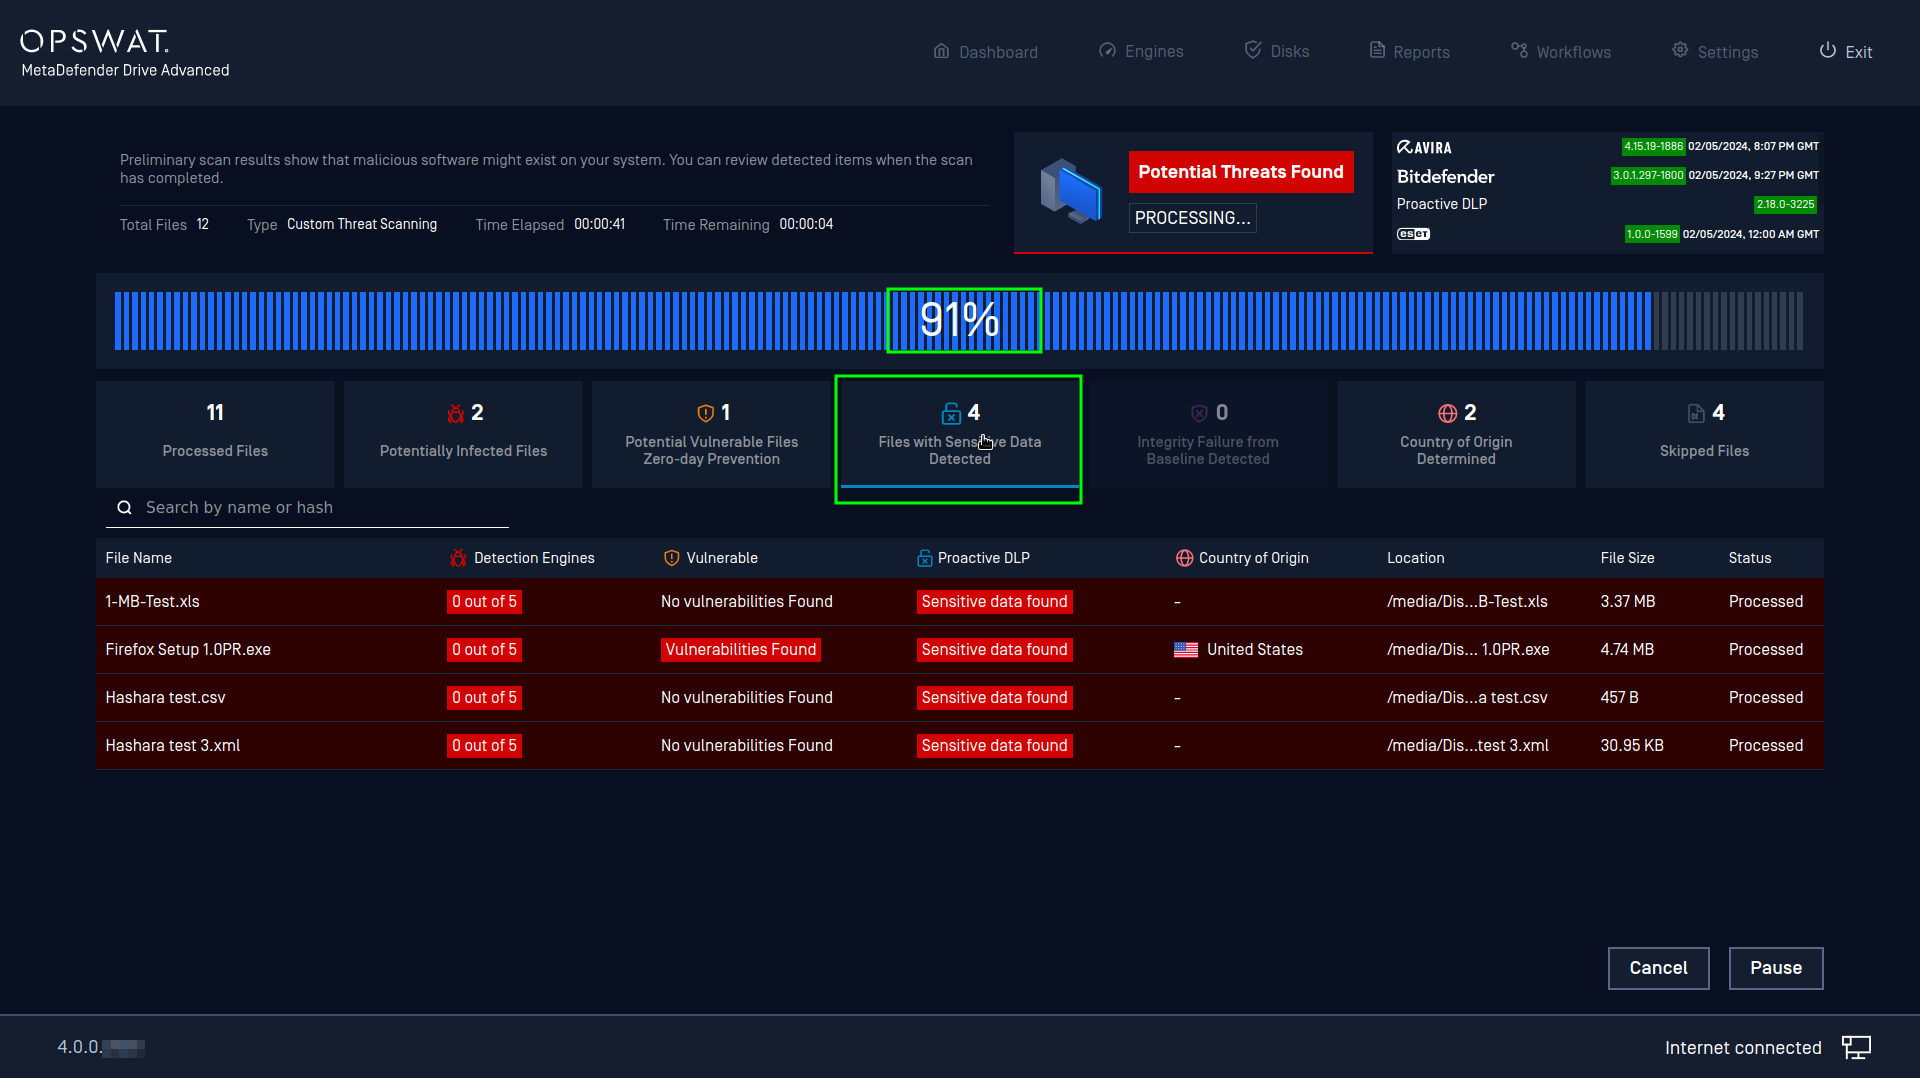Click the Country of Origin column globe icon
Image resolution: width=1920 pixels, height=1078 pixels.
pos(1184,558)
